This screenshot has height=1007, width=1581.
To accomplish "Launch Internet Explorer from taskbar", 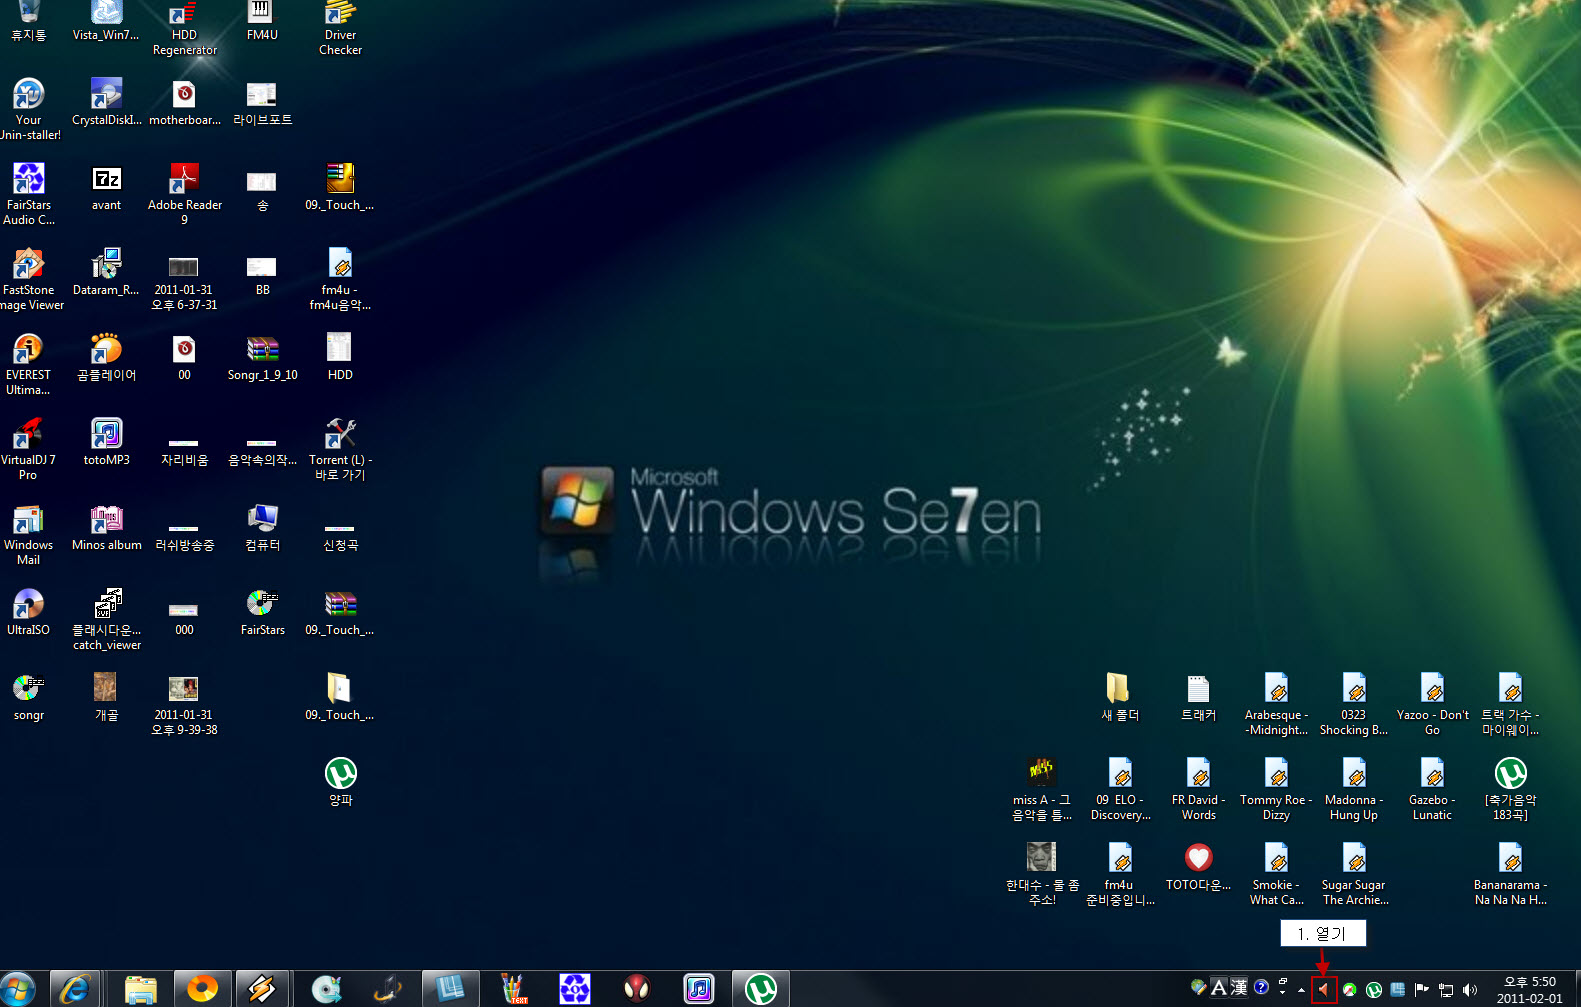I will click(75, 989).
